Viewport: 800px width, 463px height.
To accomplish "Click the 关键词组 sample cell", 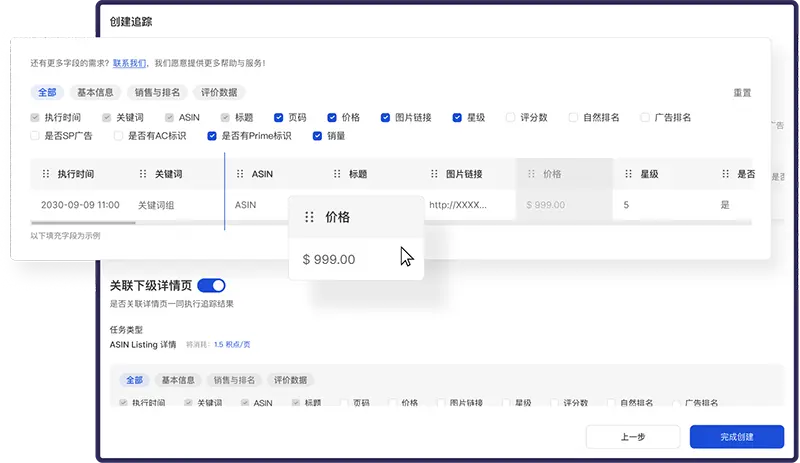I will click(x=156, y=205).
